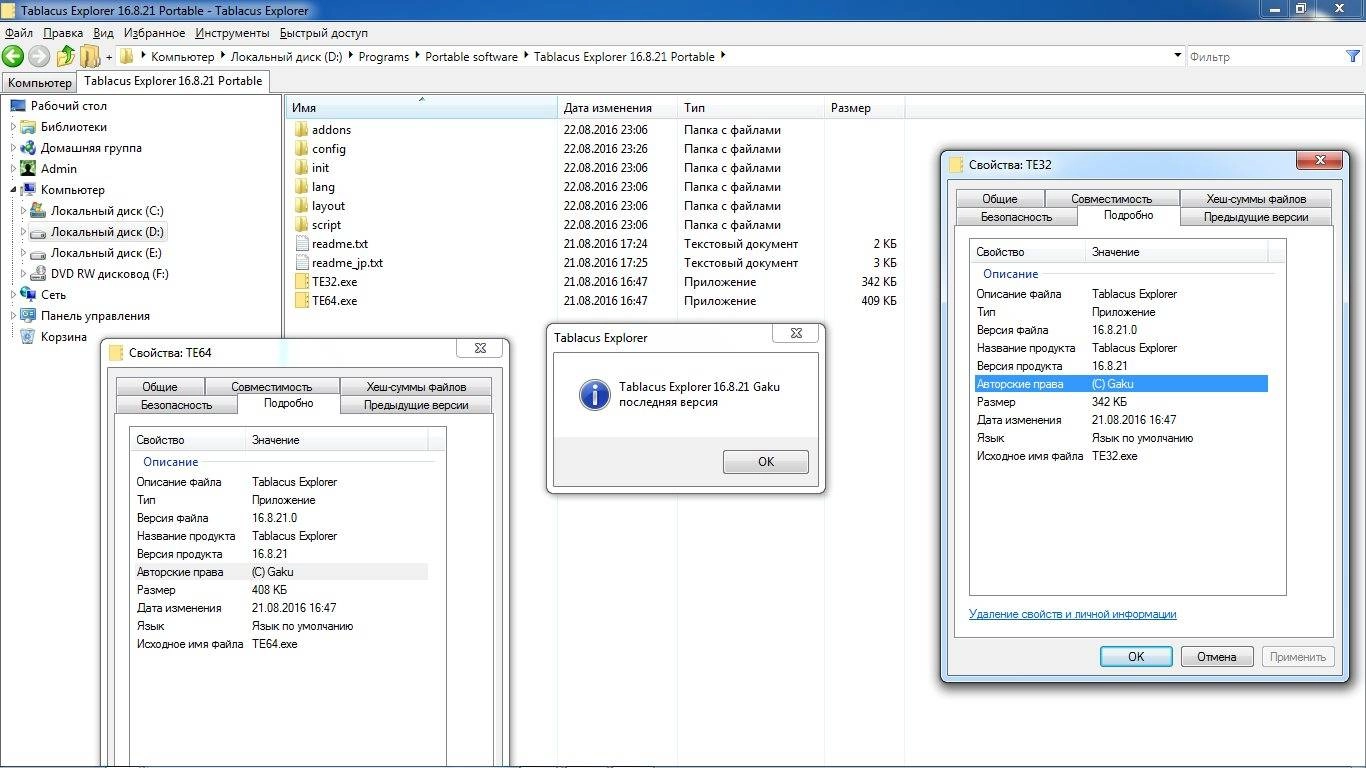Click the Фильтр filter input field
Image resolution: width=1366 pixels, height=768 pixels.
coord(1264,56)
